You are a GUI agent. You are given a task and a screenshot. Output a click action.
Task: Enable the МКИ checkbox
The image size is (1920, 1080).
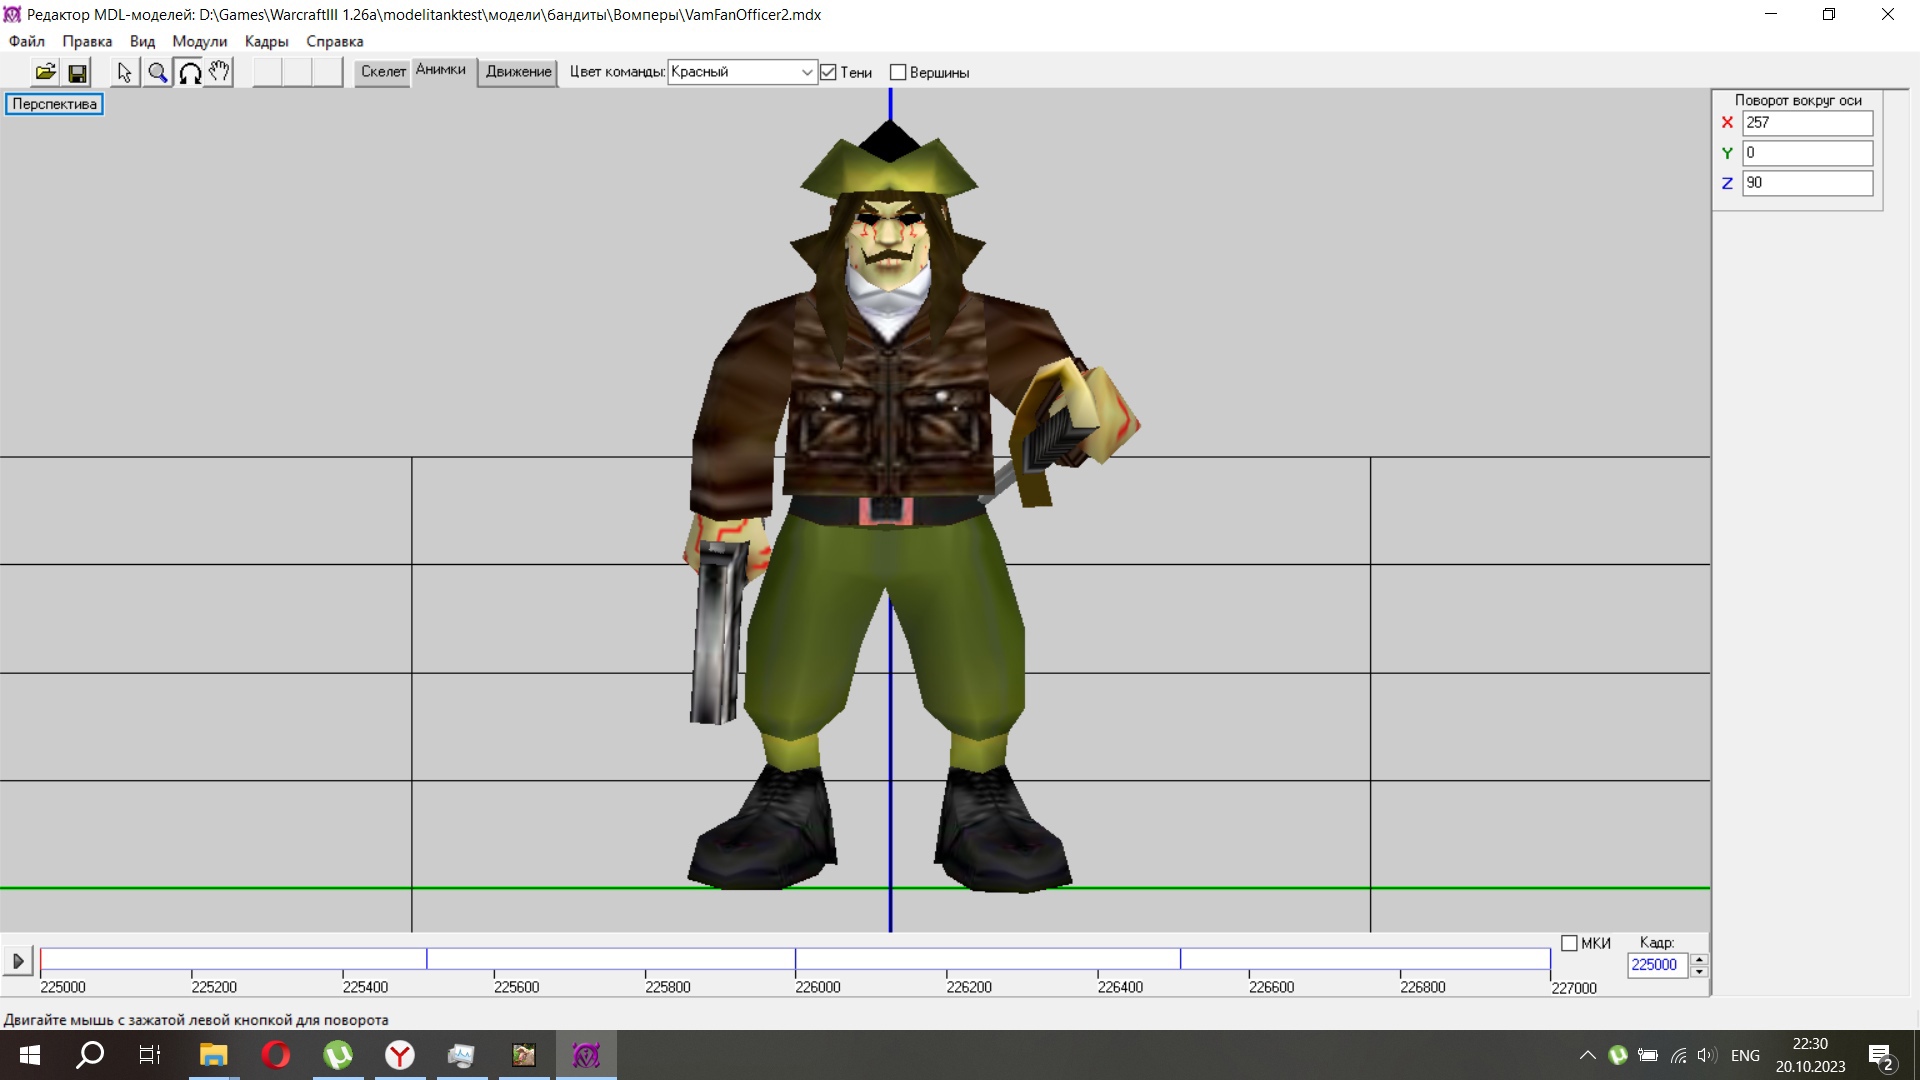coord(1569,943)
